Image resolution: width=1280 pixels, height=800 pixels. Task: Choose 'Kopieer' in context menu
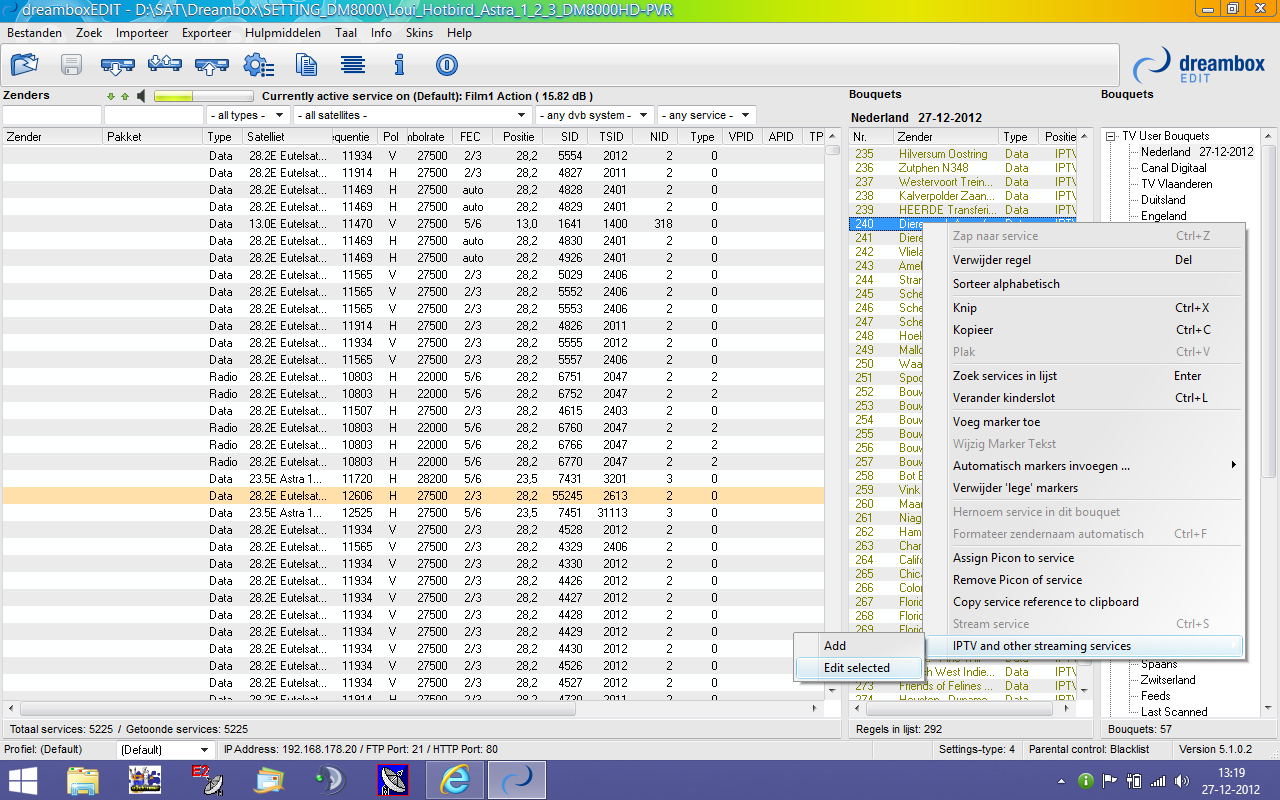[1085, 330]
